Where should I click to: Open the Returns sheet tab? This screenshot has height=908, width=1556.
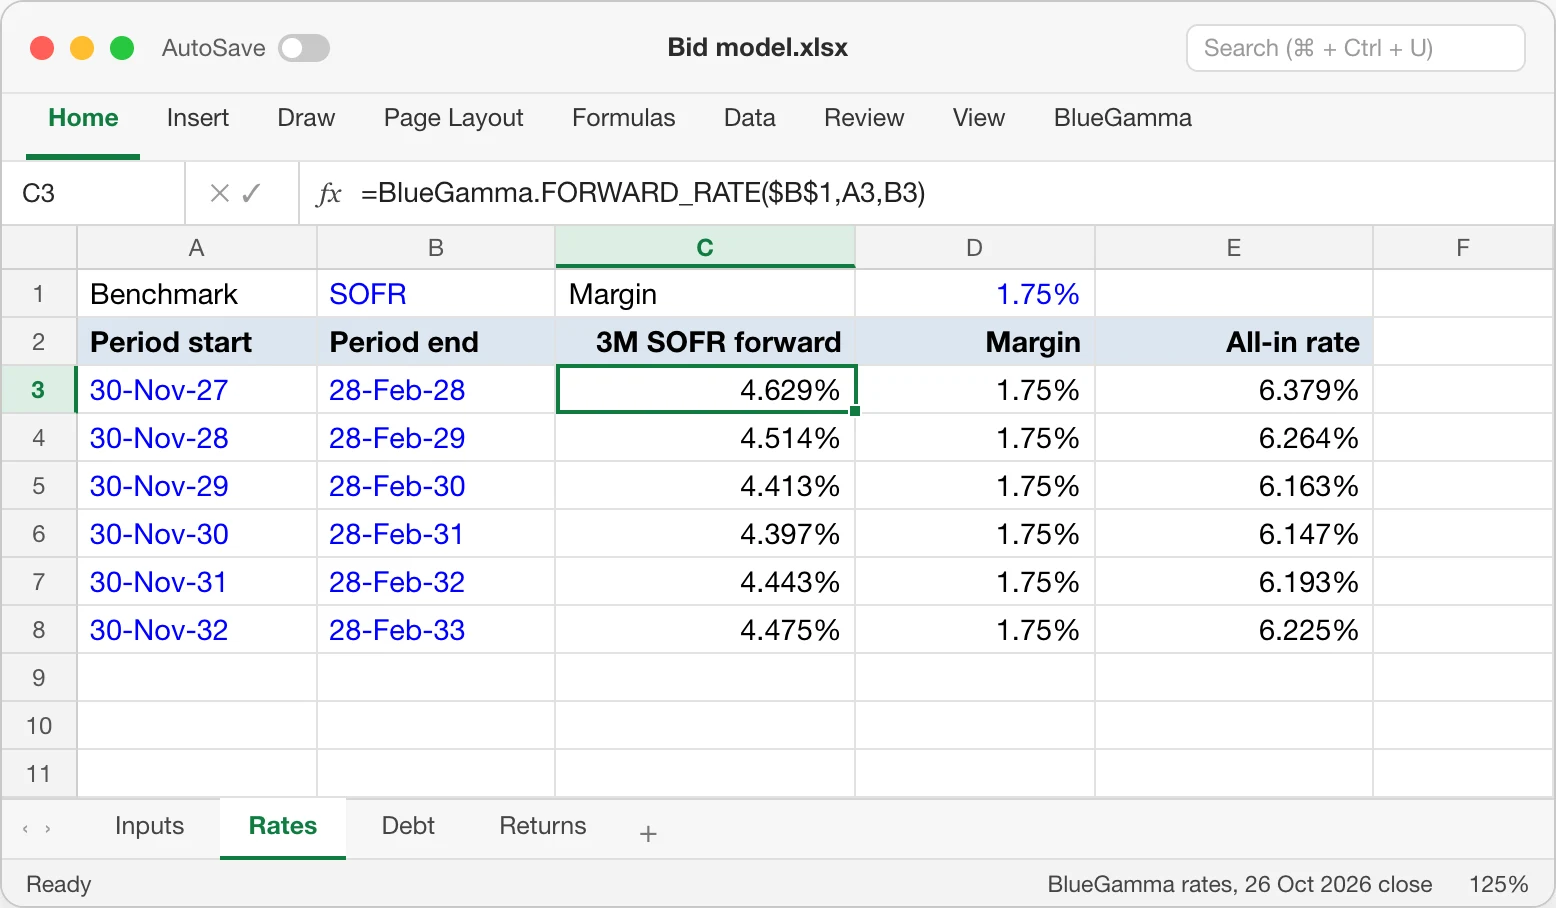pos(543,826)
